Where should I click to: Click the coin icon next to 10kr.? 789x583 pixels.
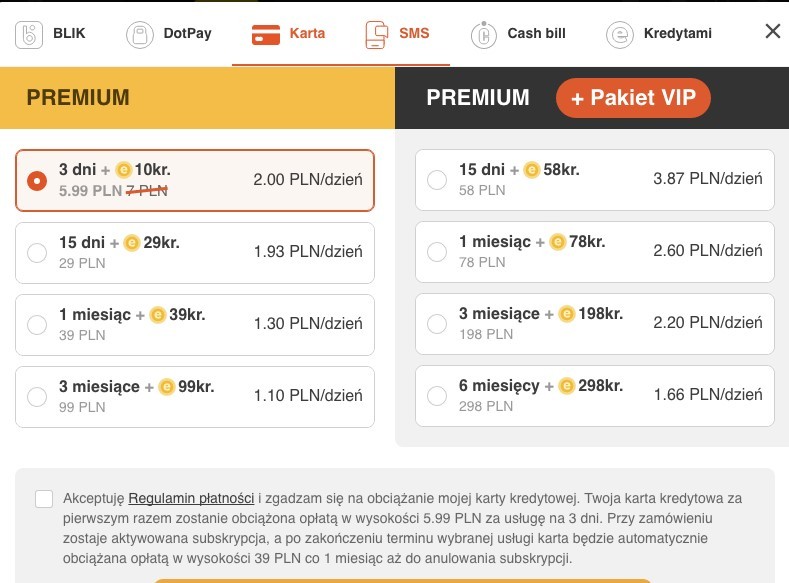pos(123,170)
